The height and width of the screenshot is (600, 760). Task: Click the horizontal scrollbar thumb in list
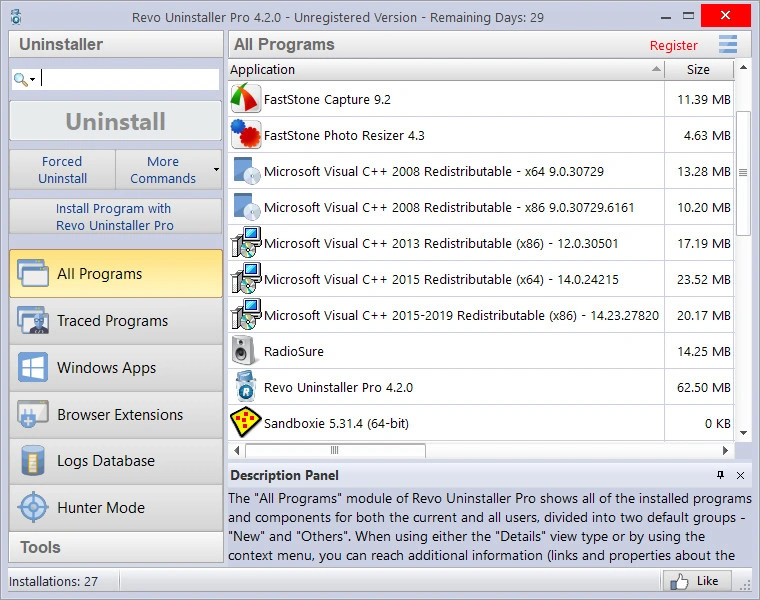click(x=334, y=451)
